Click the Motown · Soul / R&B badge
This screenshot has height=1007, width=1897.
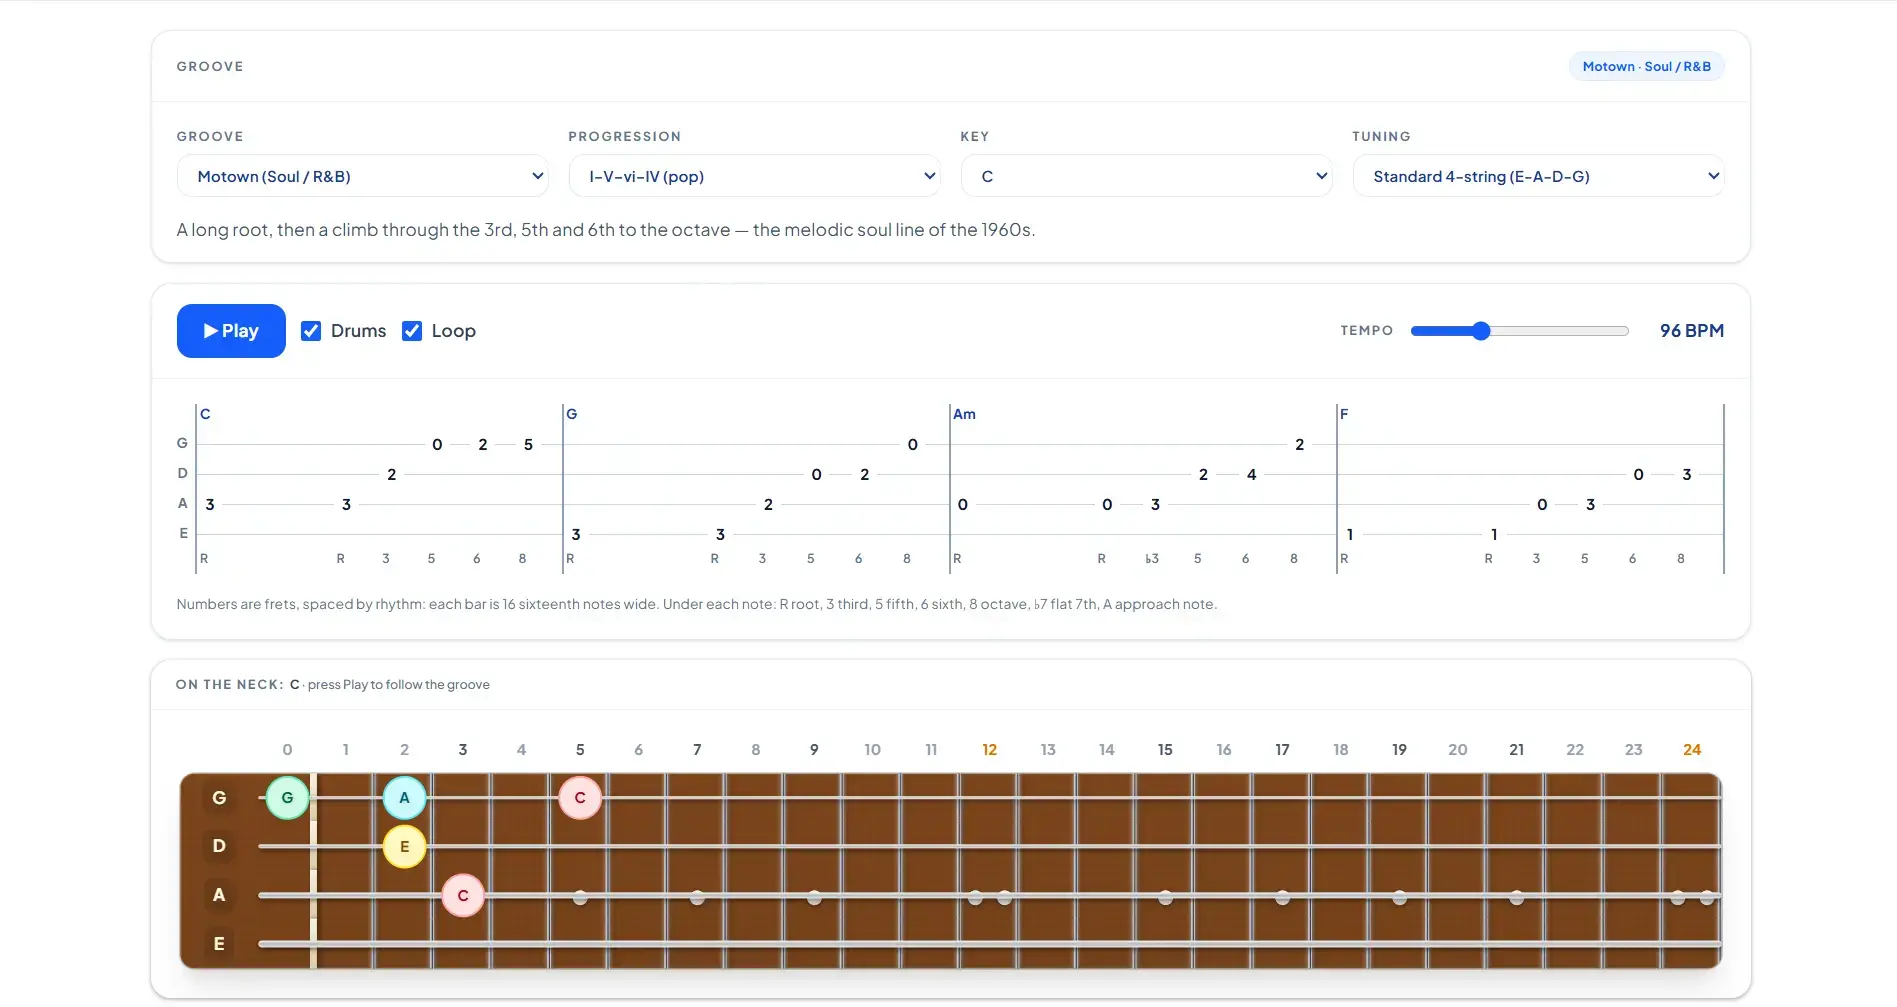click(x=1647, y=67)
